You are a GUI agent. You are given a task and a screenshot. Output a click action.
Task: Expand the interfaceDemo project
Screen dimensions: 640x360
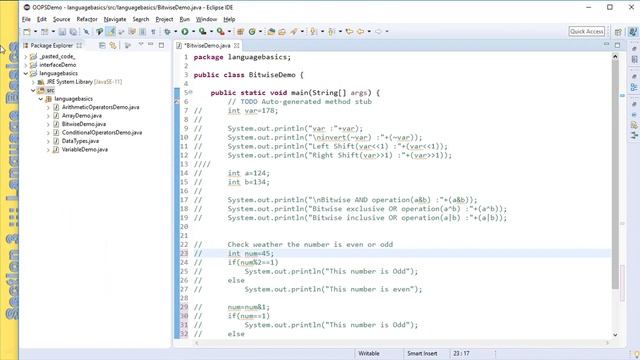pos(26,65)
